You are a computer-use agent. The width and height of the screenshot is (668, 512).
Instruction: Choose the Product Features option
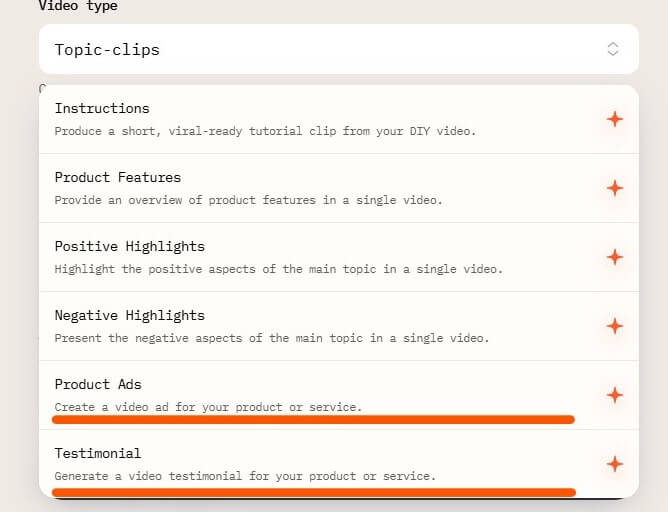coord(118,177)
